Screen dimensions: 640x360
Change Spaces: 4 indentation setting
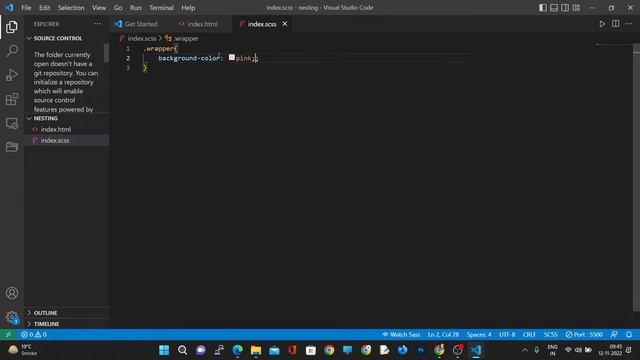[479, 334]
